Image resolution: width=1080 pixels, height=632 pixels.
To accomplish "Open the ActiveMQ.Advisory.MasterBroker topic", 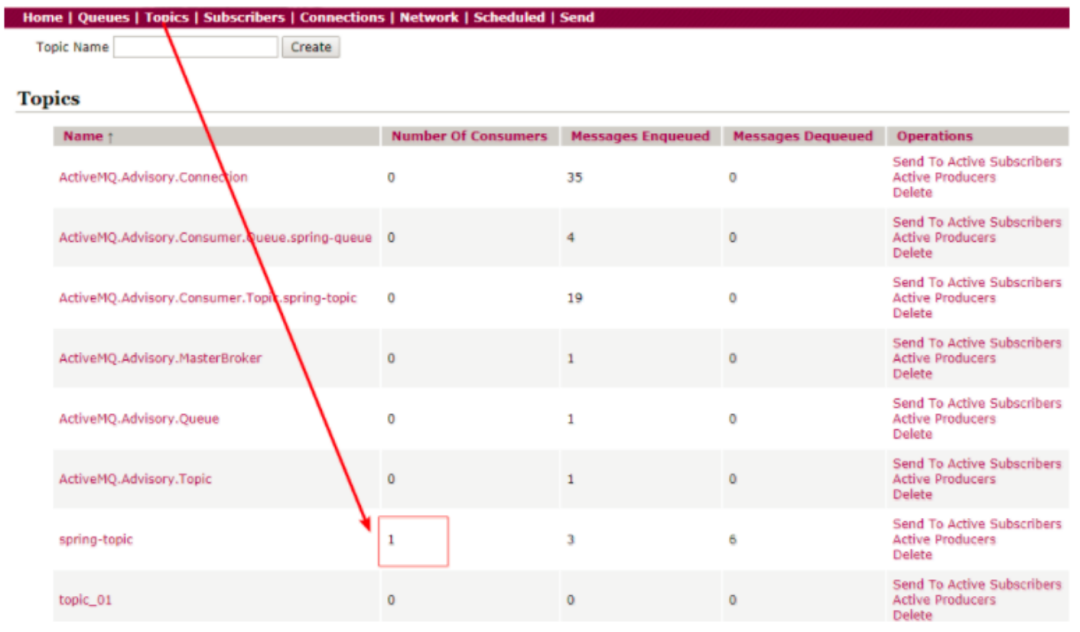I will click(x=160, y=358).
